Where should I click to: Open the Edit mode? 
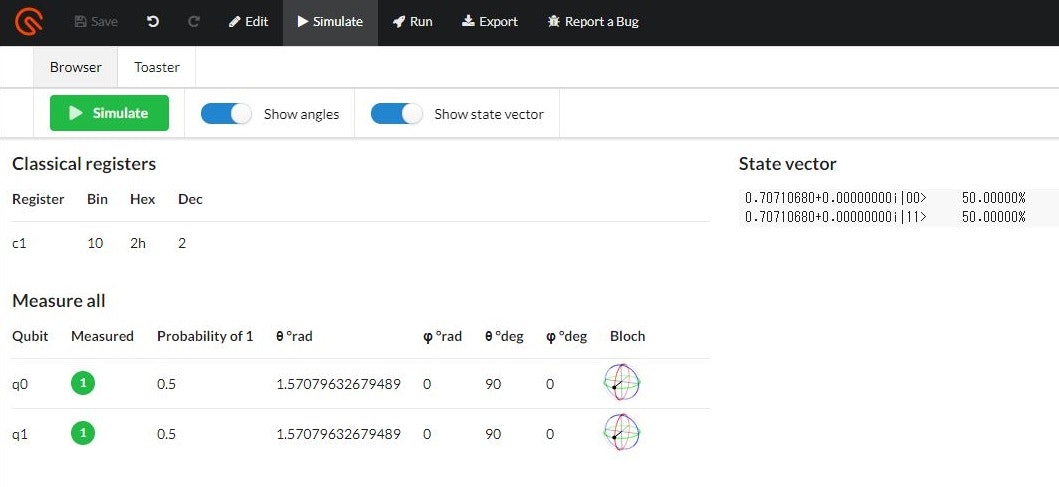tap(249, 22)
